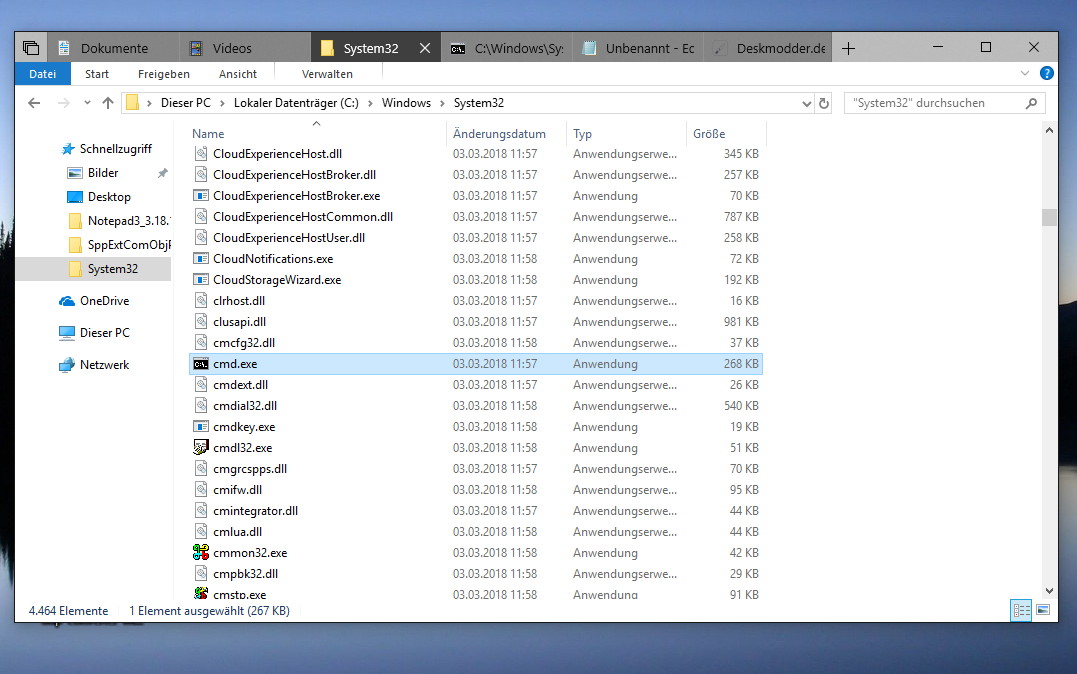Sort by Name column header
Image resolution: width=1077 pixels, height=674 pixels.
[208, 134]
